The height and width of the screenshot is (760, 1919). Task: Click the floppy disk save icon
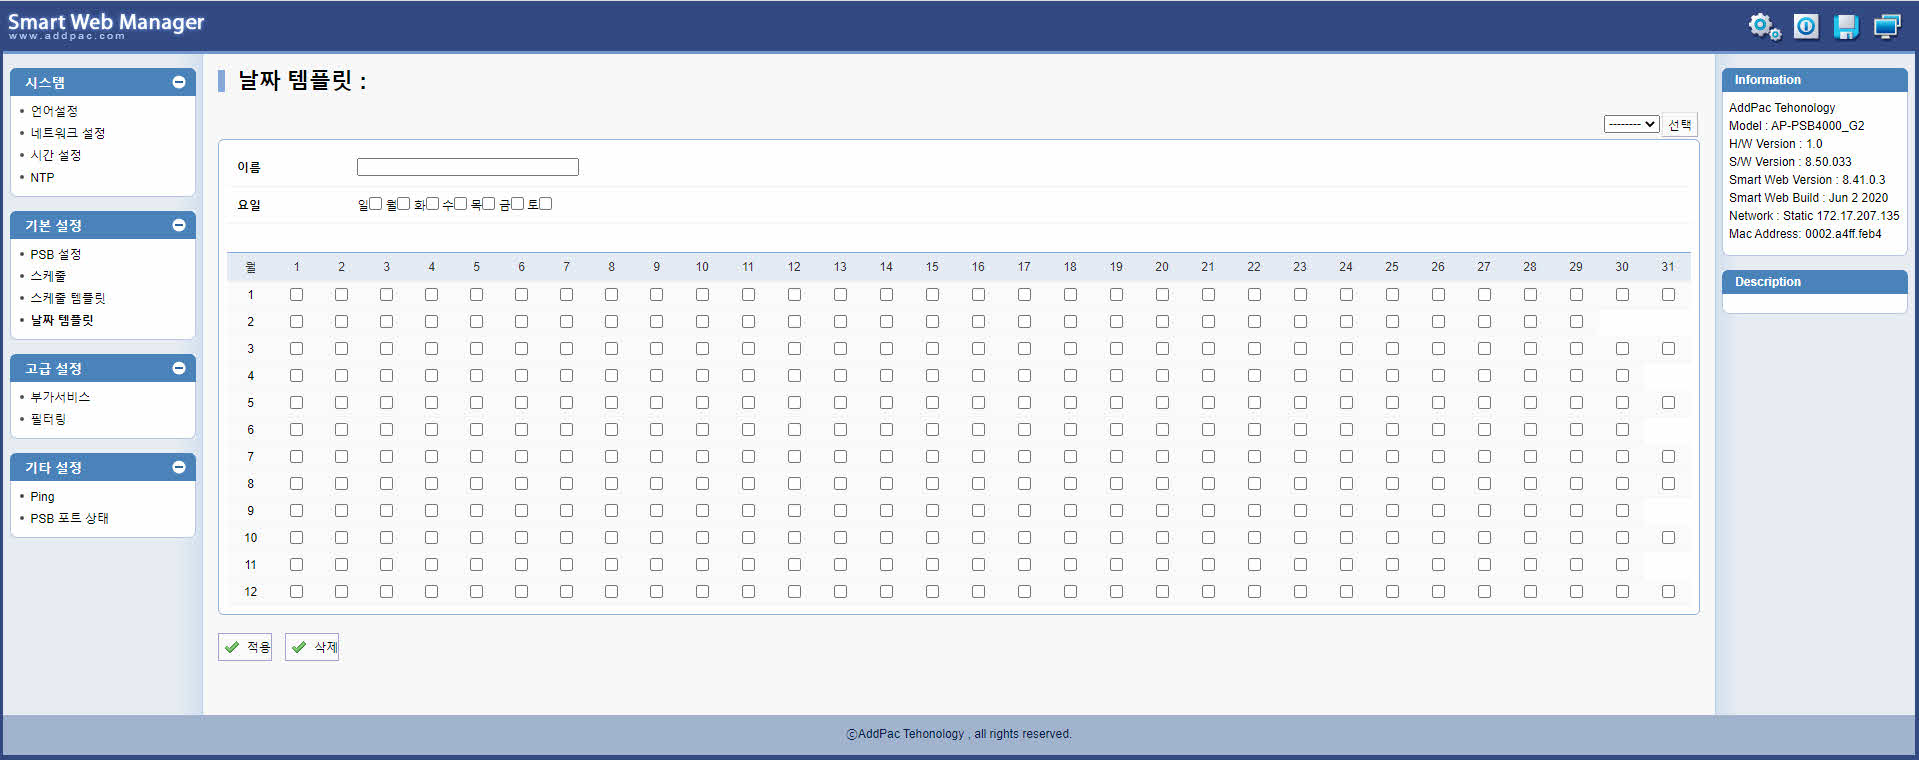(x=1846, y=27)
